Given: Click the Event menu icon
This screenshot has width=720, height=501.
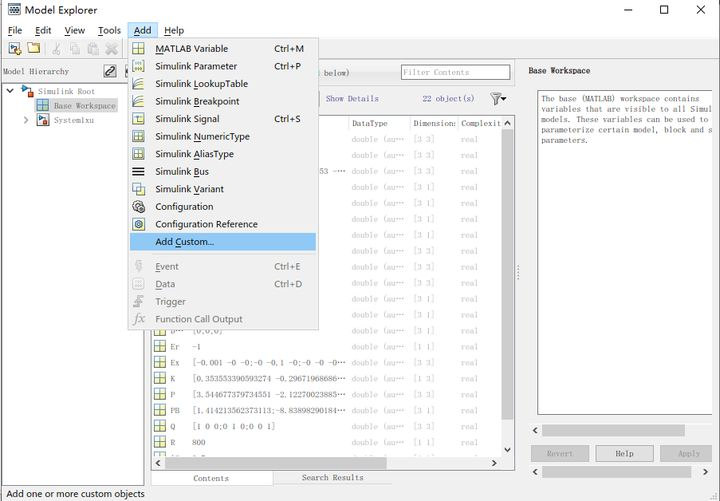Looking at the screenshot, I should pos(138,266).
